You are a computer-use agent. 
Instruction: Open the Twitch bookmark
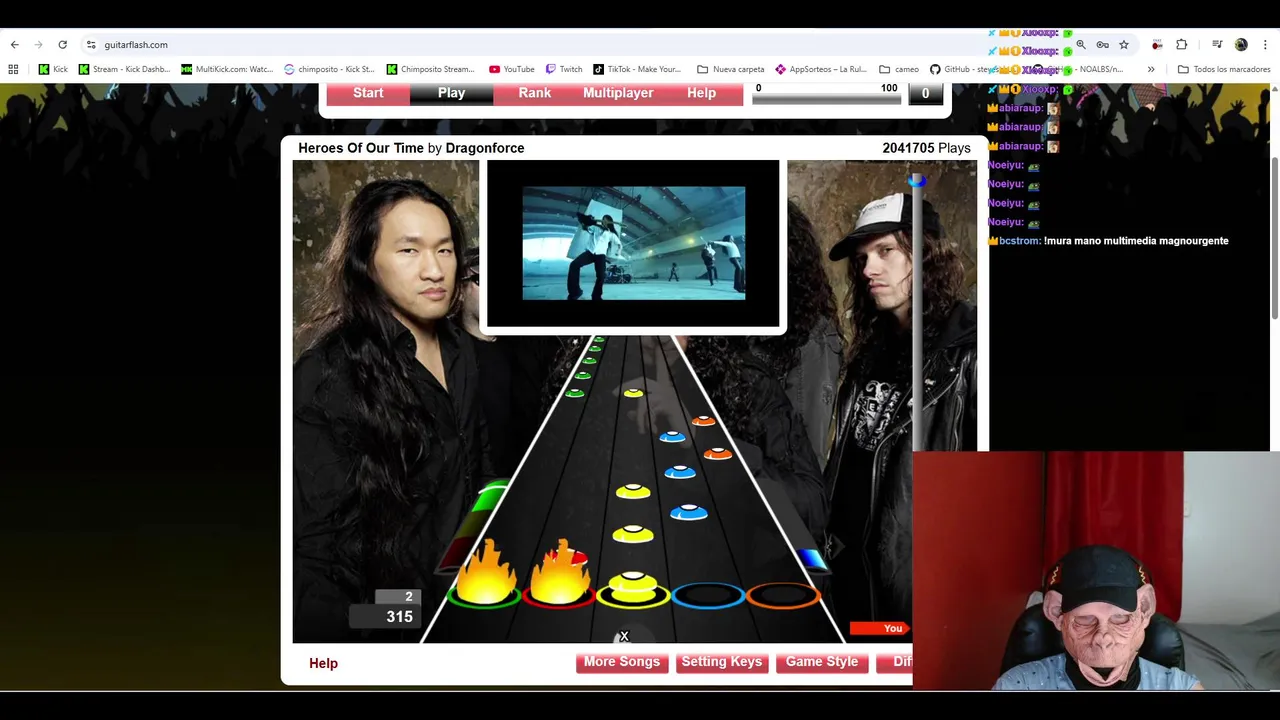pos(564,69)
